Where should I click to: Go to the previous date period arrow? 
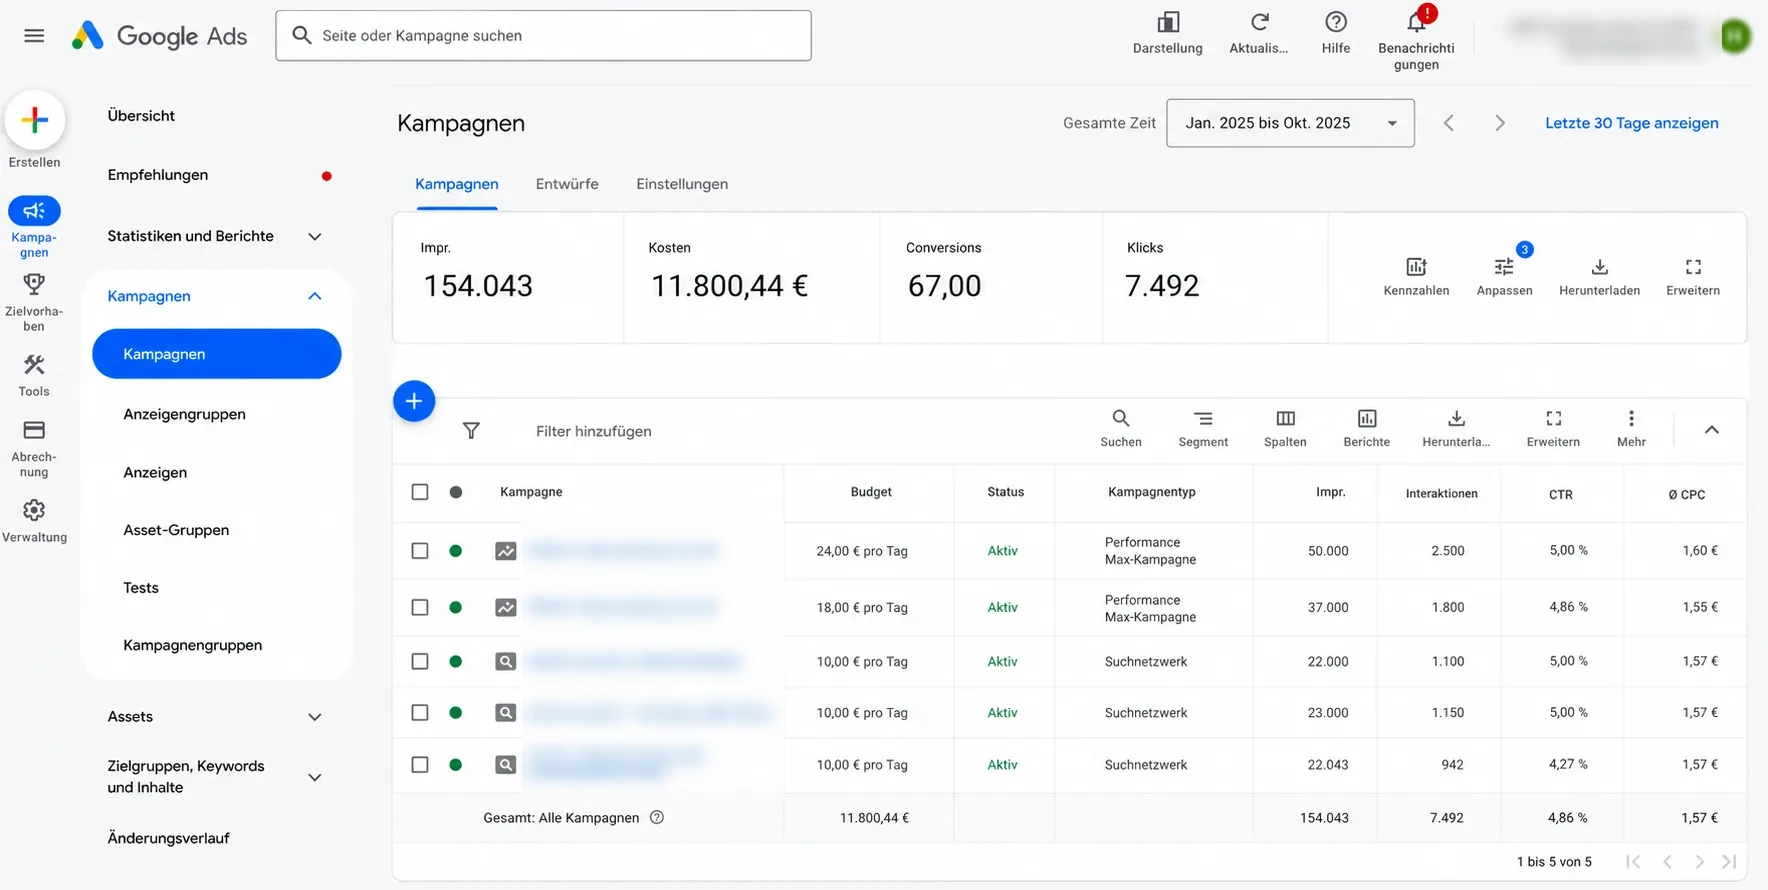1448,123
